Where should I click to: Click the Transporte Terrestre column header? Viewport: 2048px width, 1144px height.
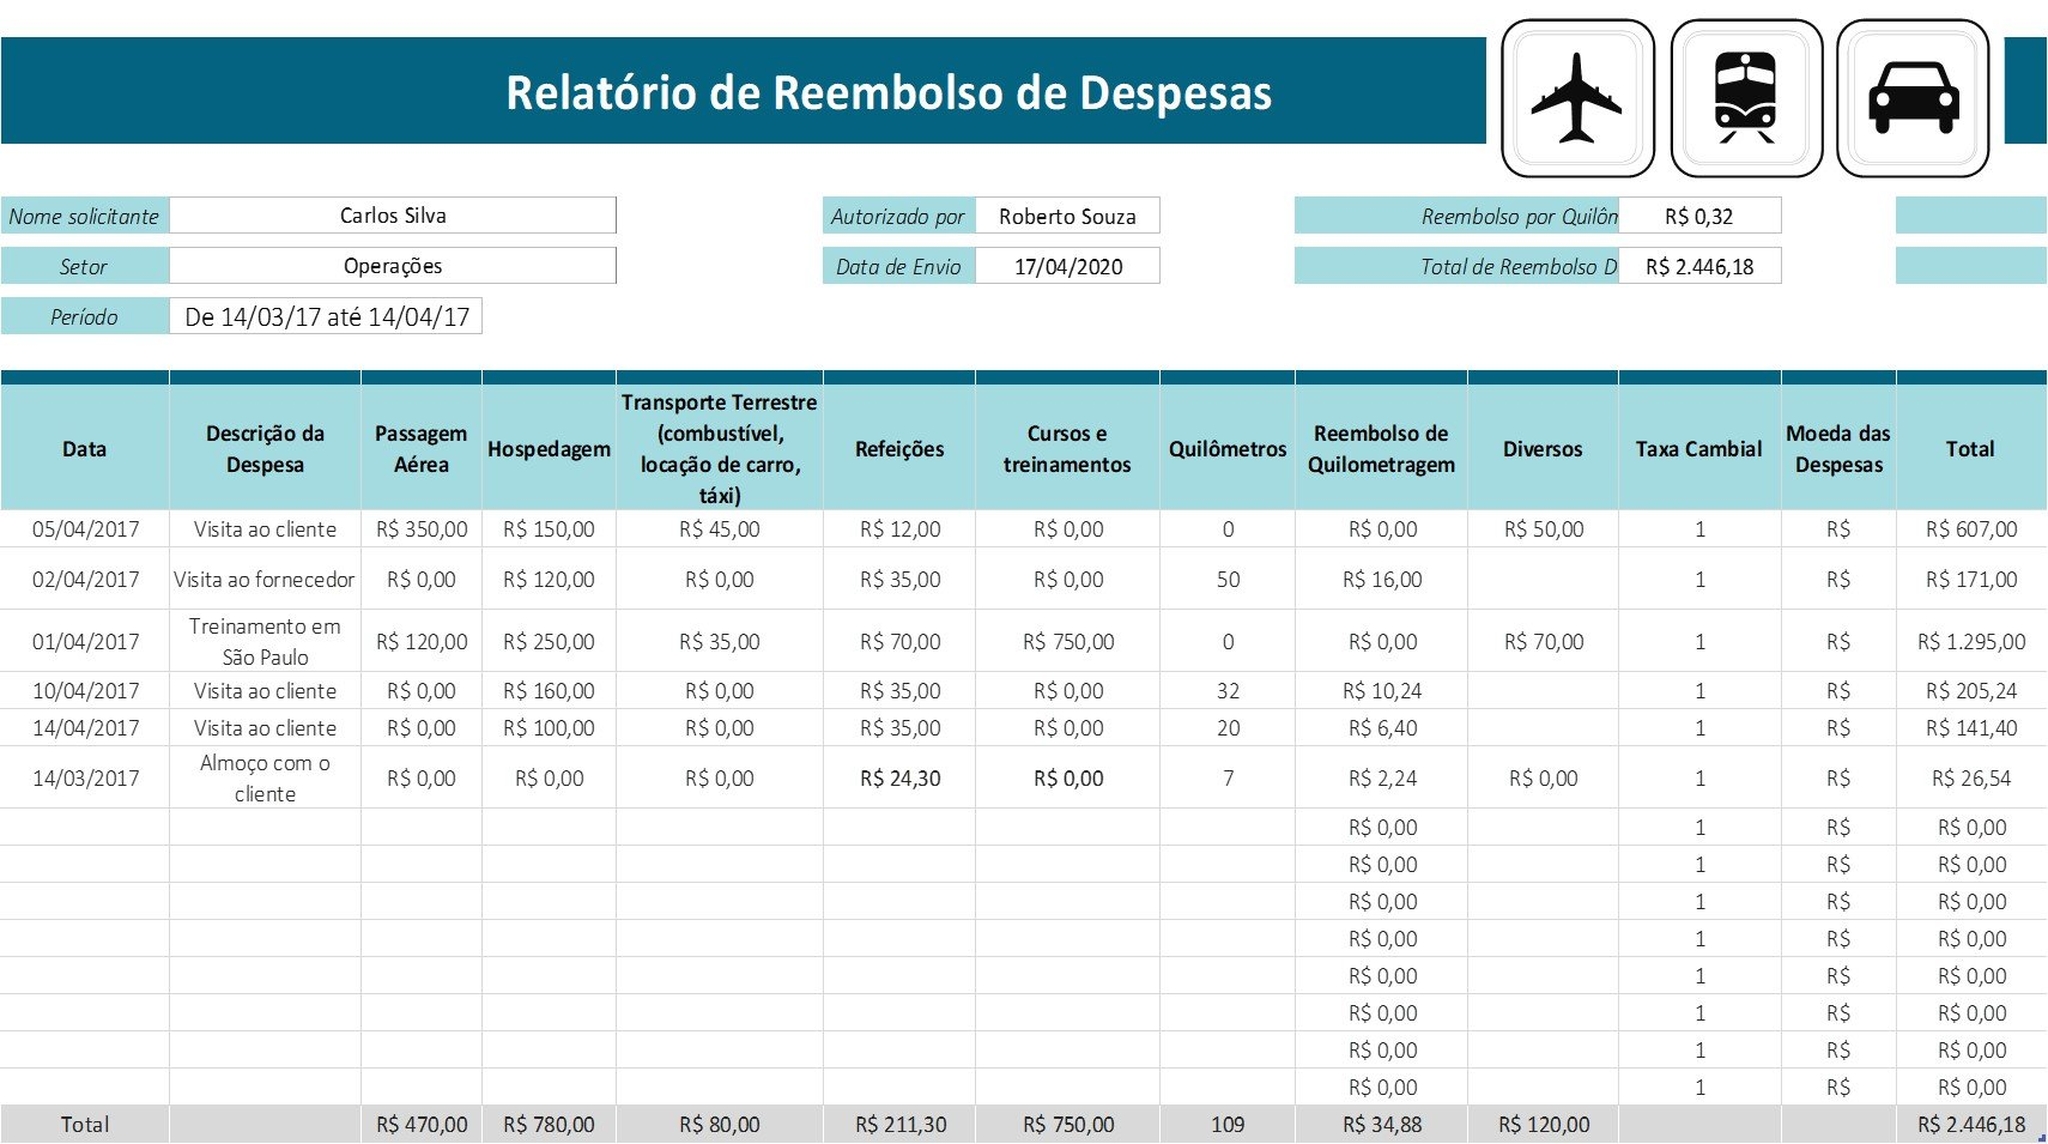click(720, 448)
